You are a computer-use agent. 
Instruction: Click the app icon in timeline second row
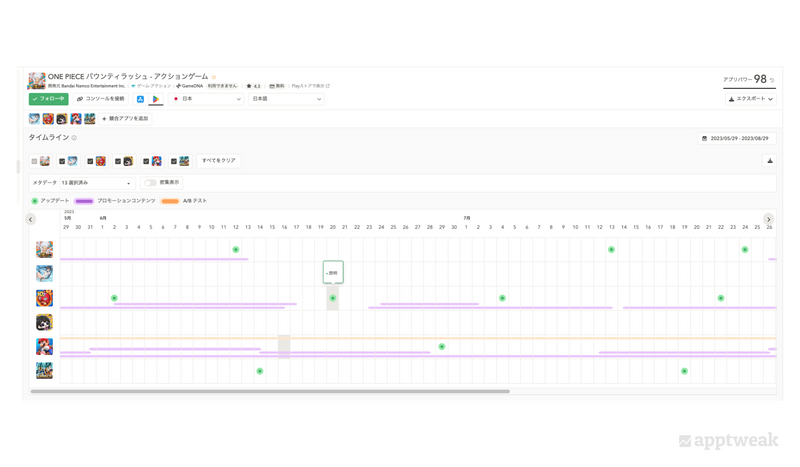point(44,274)
